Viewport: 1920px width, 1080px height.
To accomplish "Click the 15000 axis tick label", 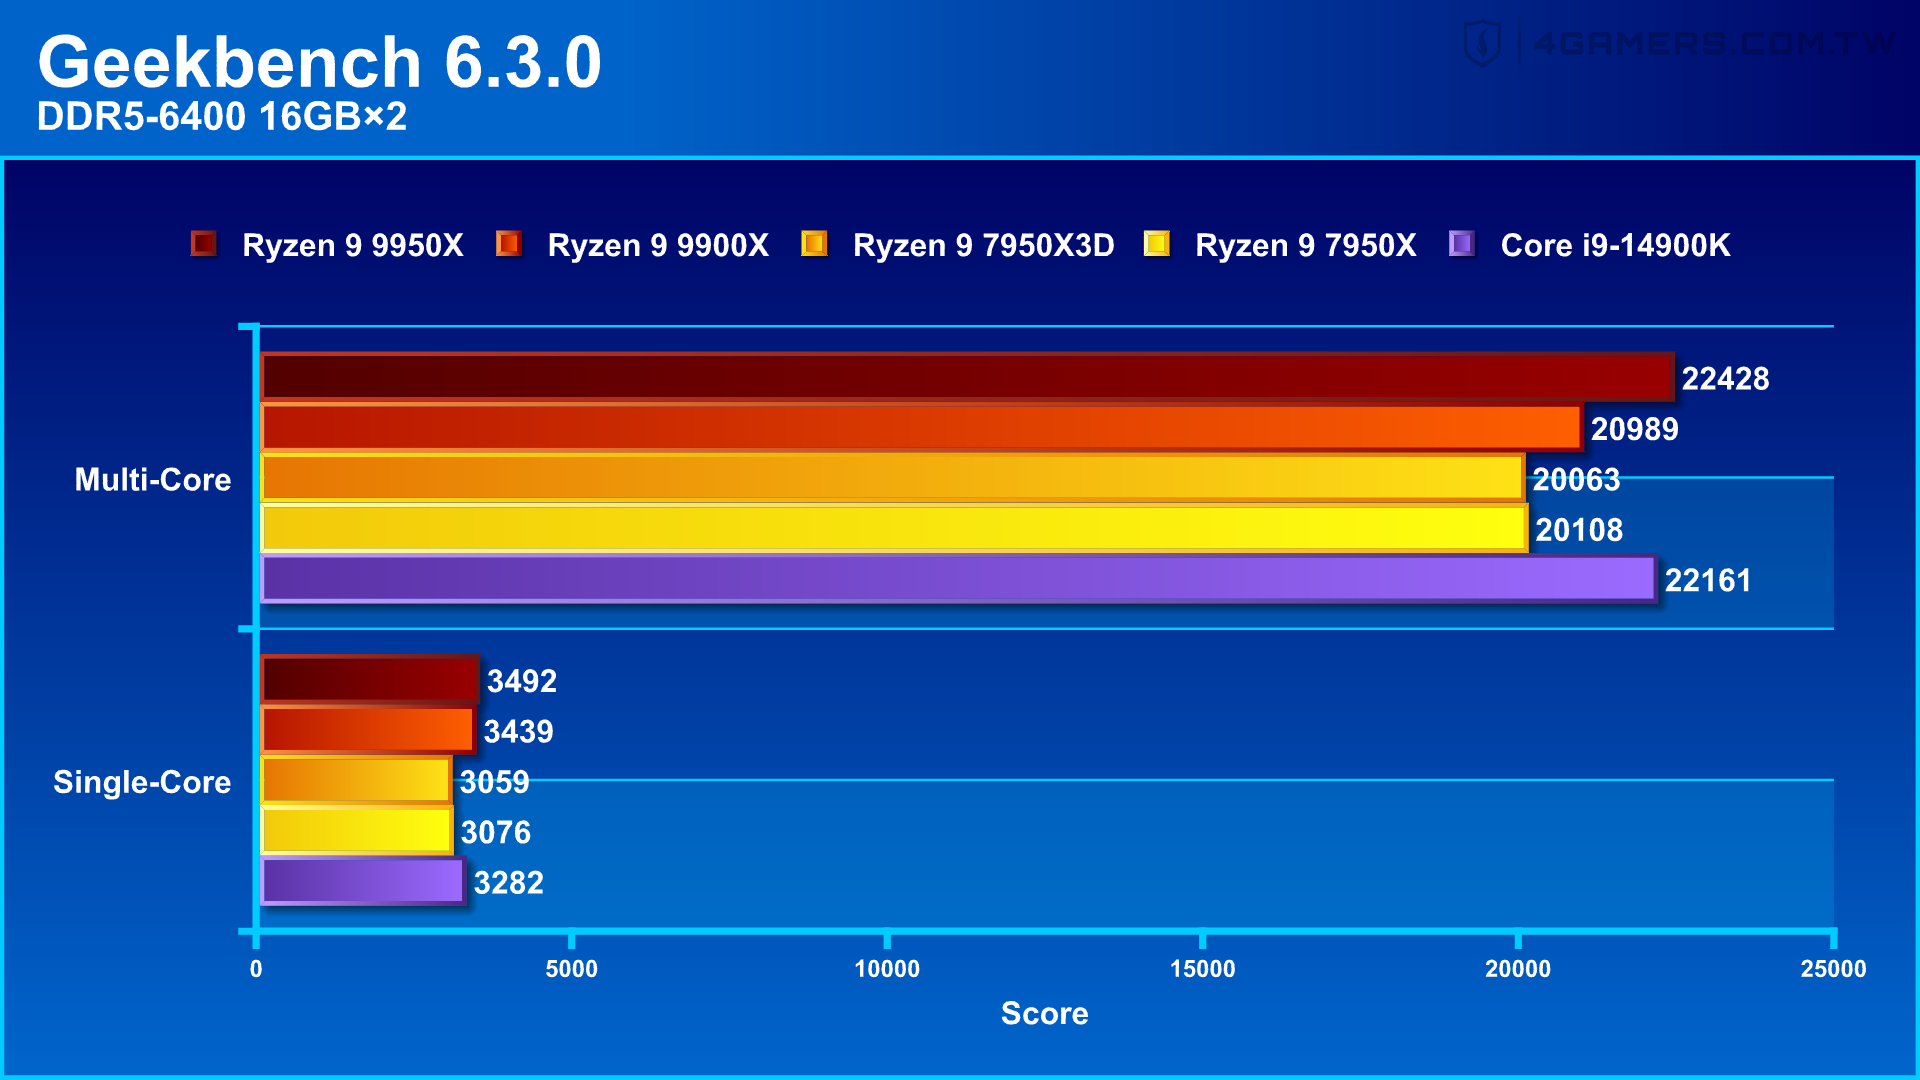I will [1203, 969].
